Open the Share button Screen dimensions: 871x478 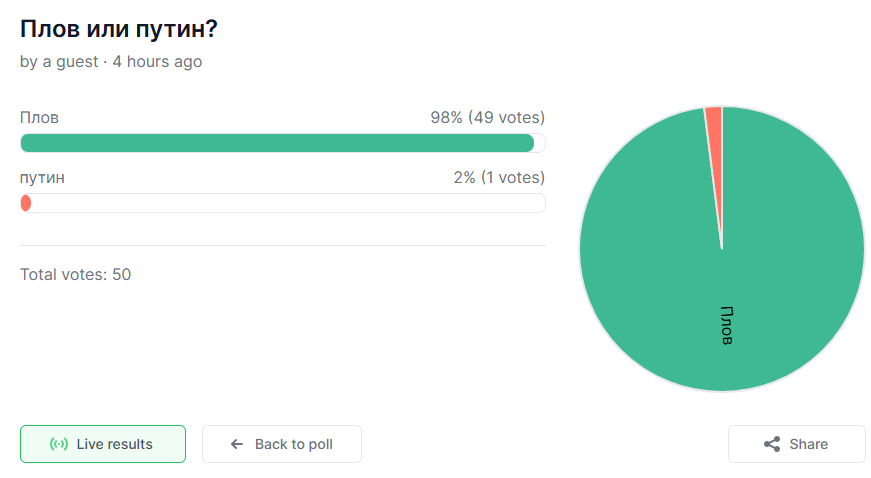(x=796, y=444)
